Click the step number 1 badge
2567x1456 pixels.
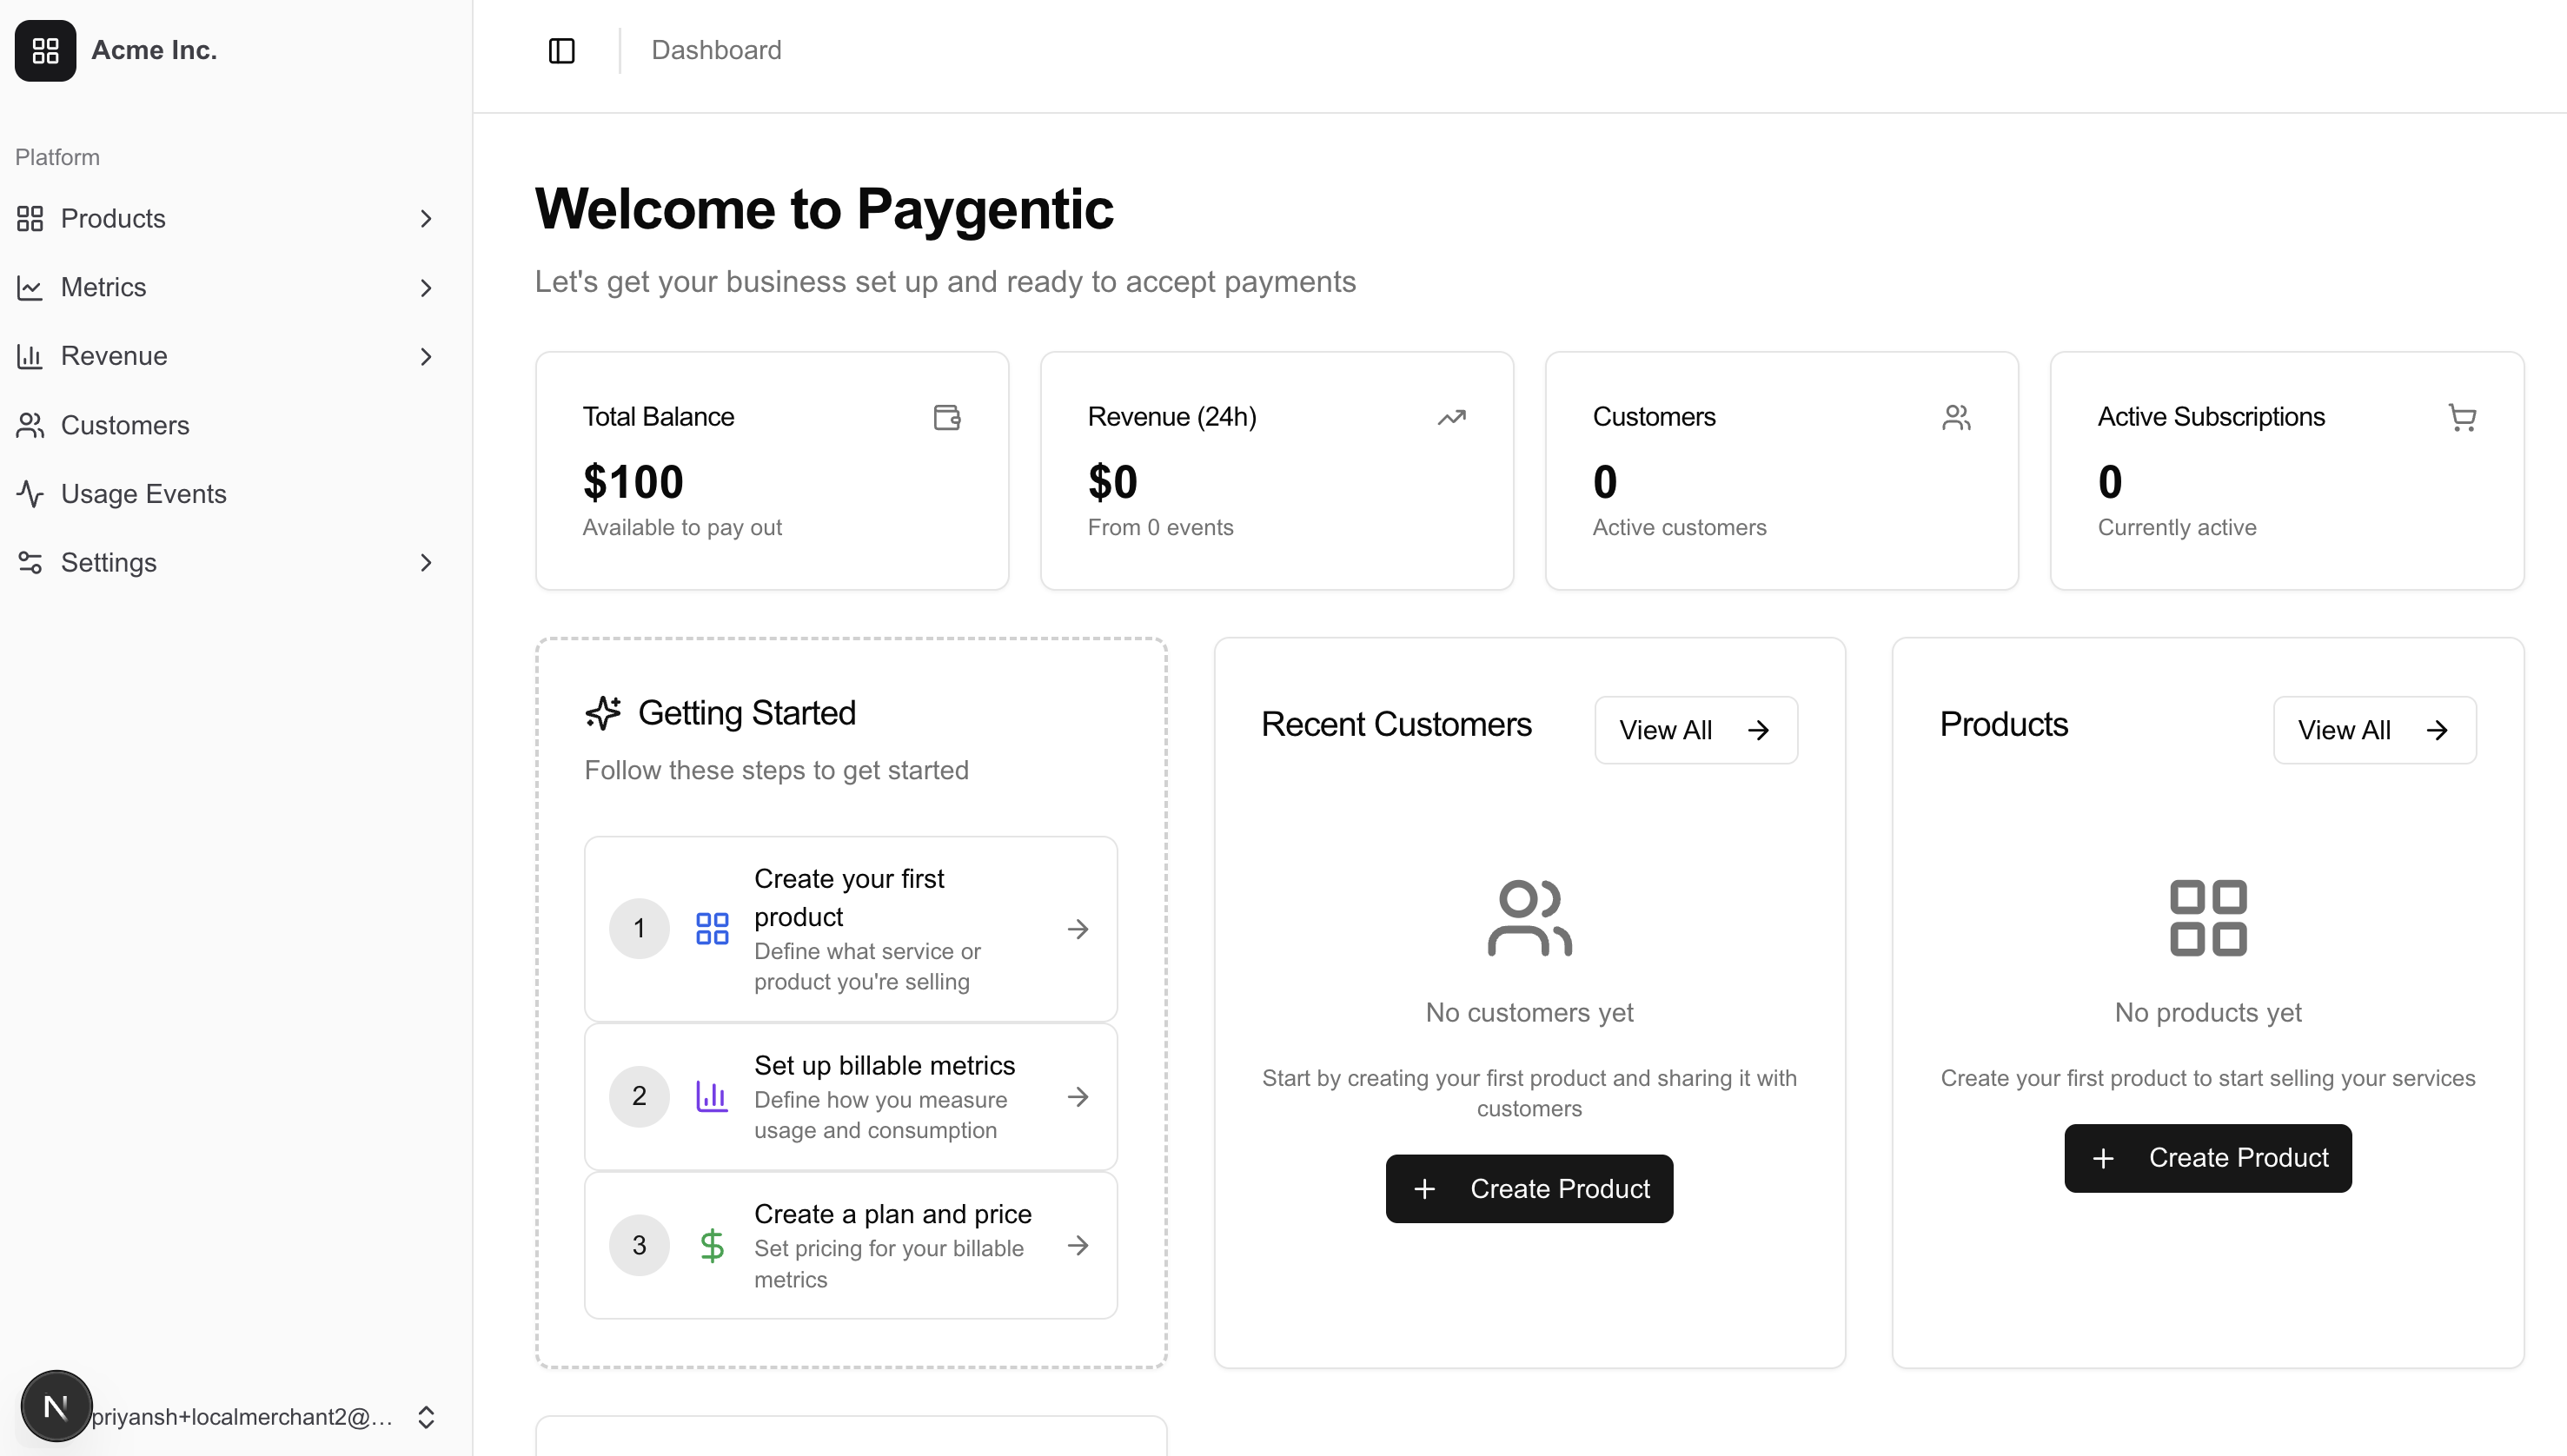tap(639, 928)
